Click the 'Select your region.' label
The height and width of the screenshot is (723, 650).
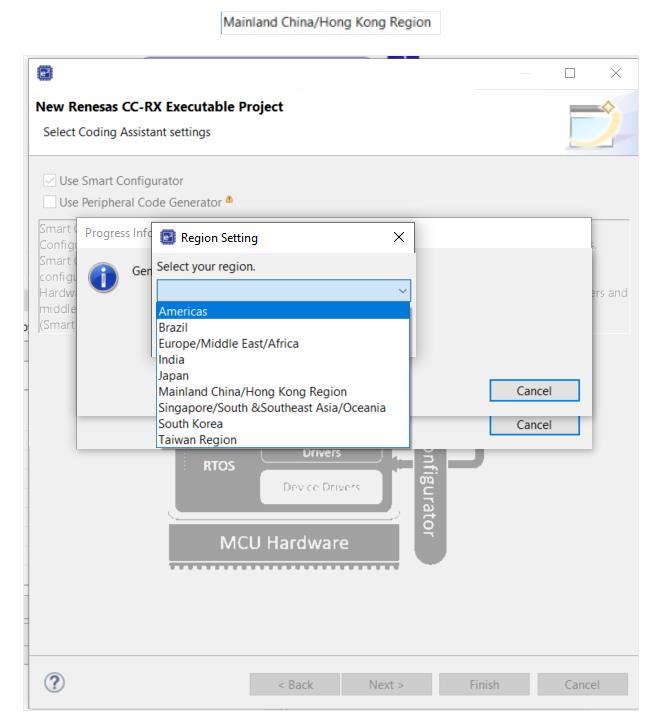coord(206,267)
